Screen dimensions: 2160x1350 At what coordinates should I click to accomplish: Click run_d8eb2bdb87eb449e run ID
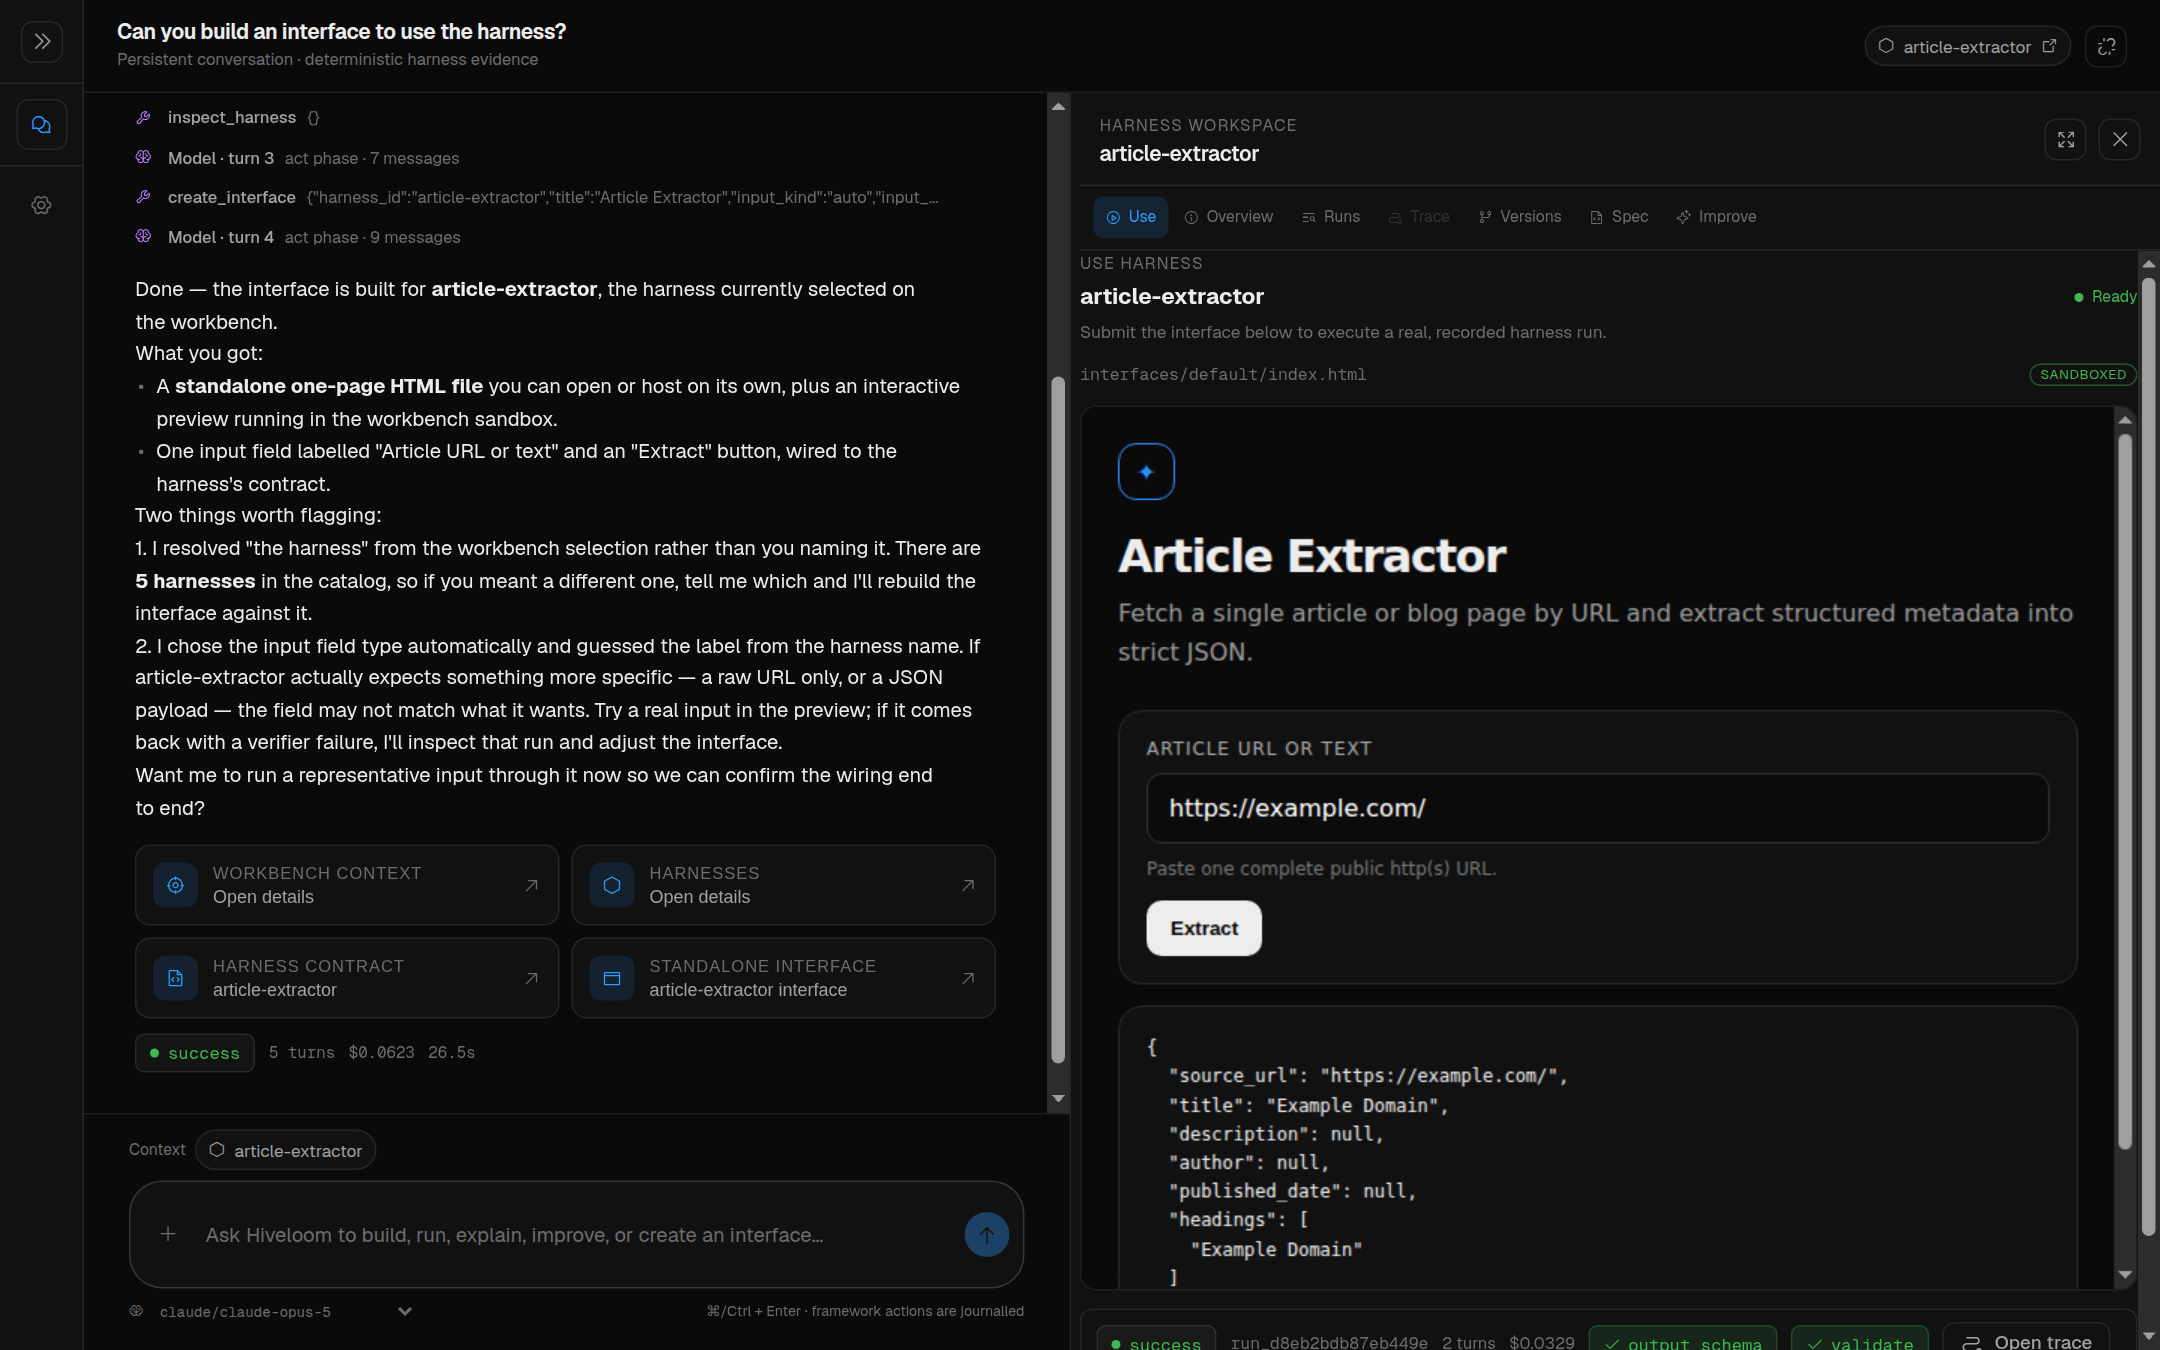pos(1329,1343)
